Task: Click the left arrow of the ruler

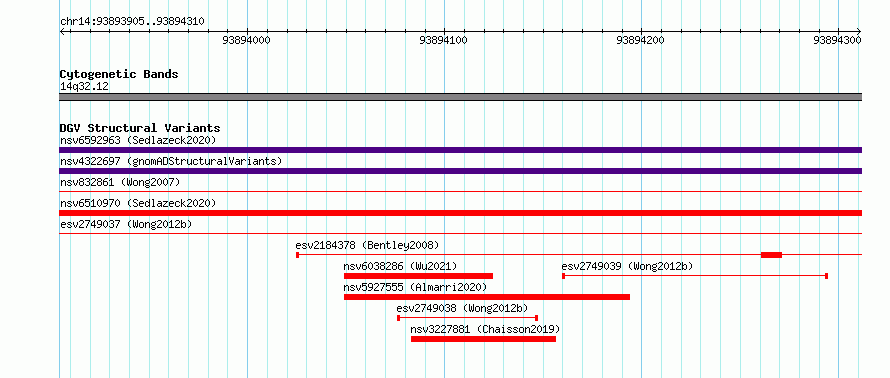Action: [62, 31]
